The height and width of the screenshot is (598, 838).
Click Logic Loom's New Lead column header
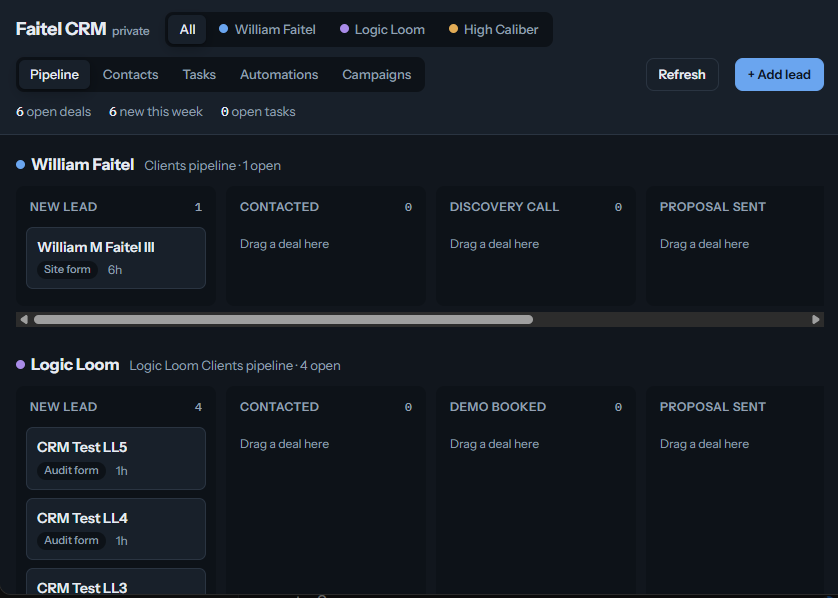coord(64,407)
